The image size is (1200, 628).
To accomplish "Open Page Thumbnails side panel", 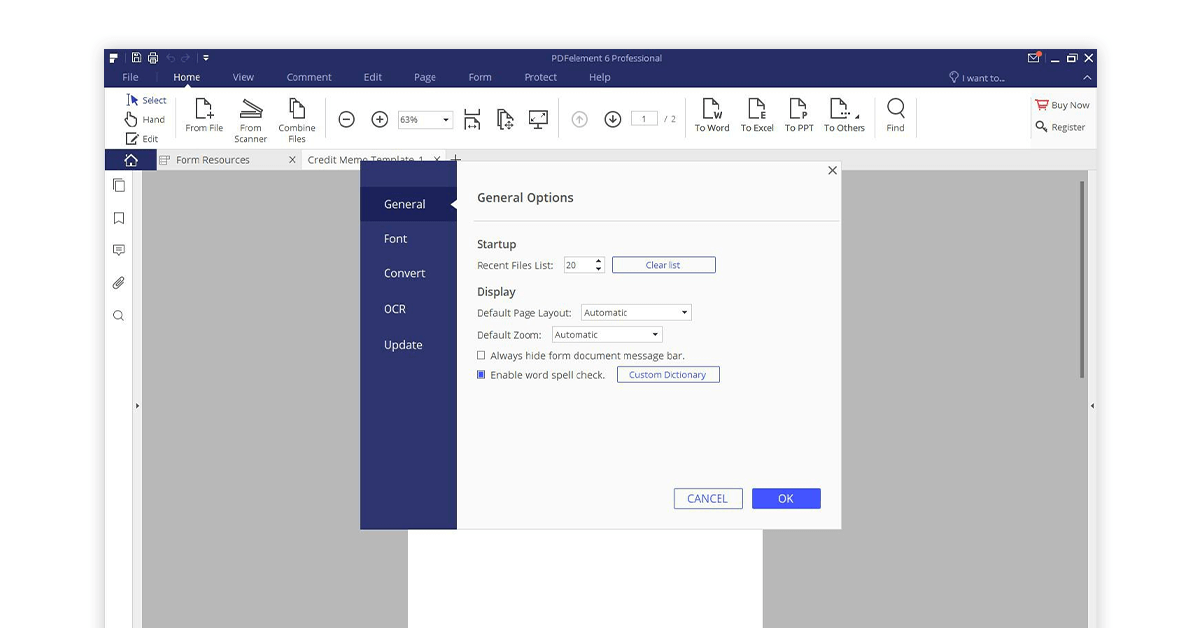I will click(x=119, y=185).
